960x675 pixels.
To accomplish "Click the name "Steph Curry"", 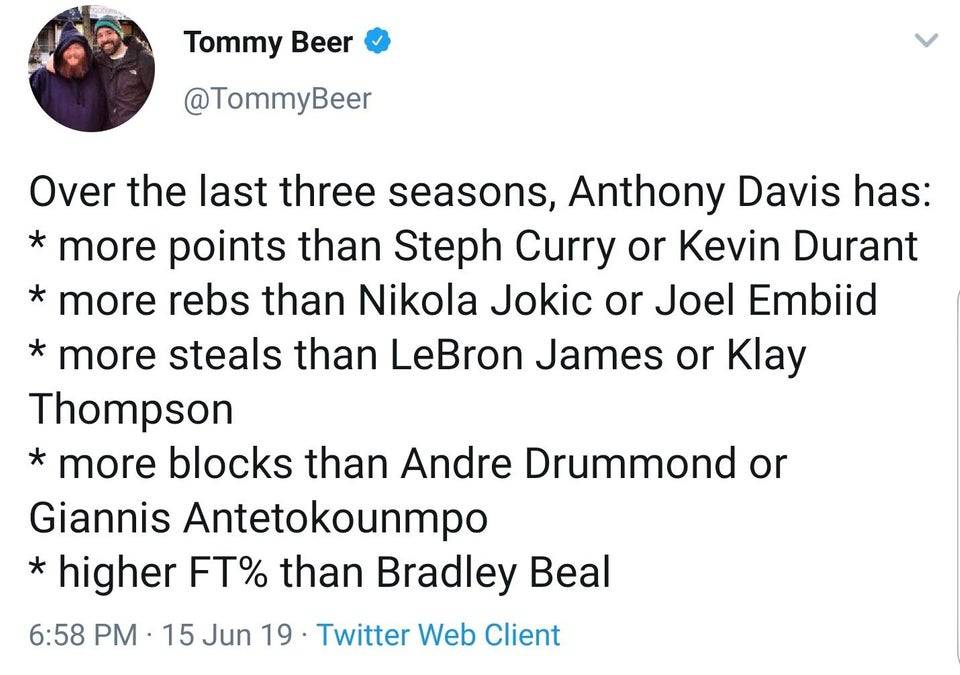I will [x=505, y=246].
